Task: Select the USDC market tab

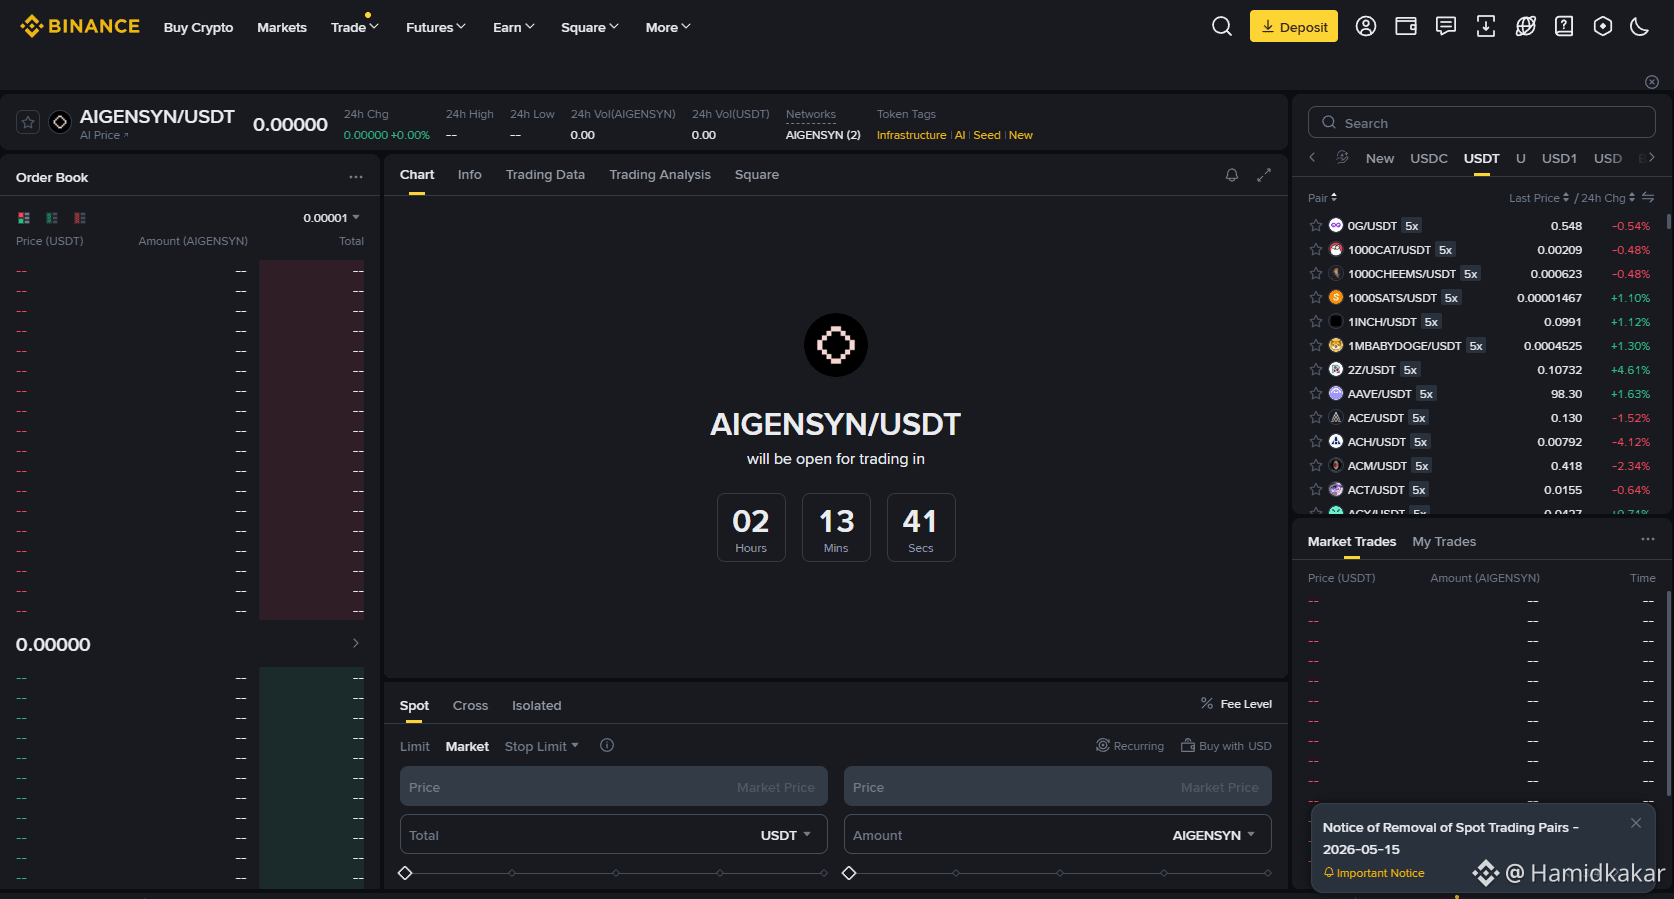Action: point(1429,158)
